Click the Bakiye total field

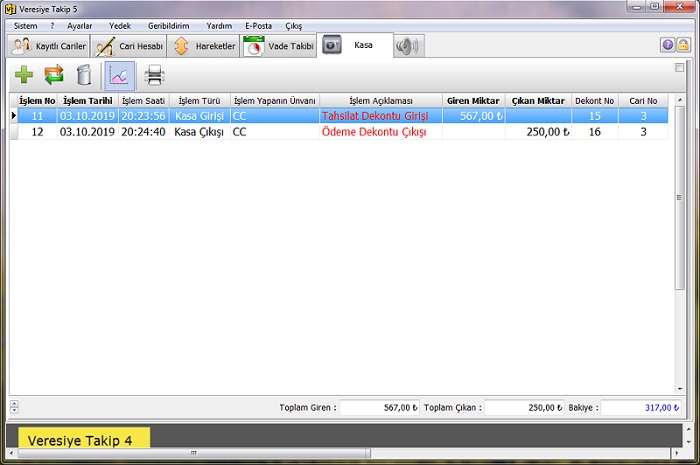[641, 407]
